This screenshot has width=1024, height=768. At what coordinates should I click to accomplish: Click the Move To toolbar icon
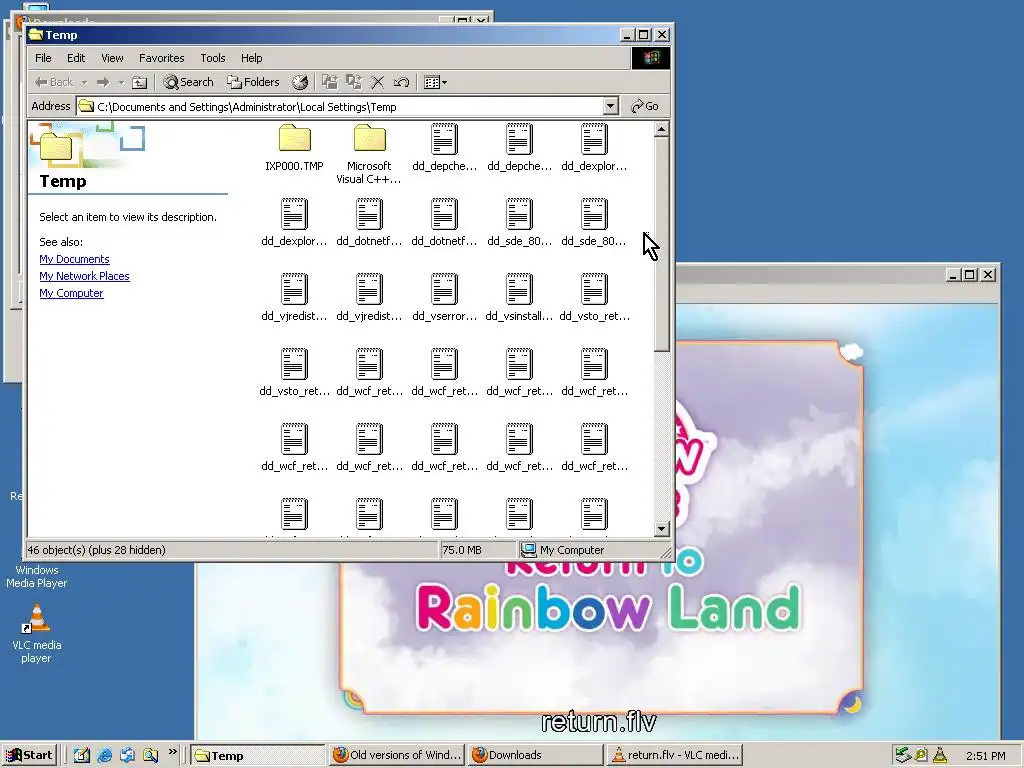330,82
